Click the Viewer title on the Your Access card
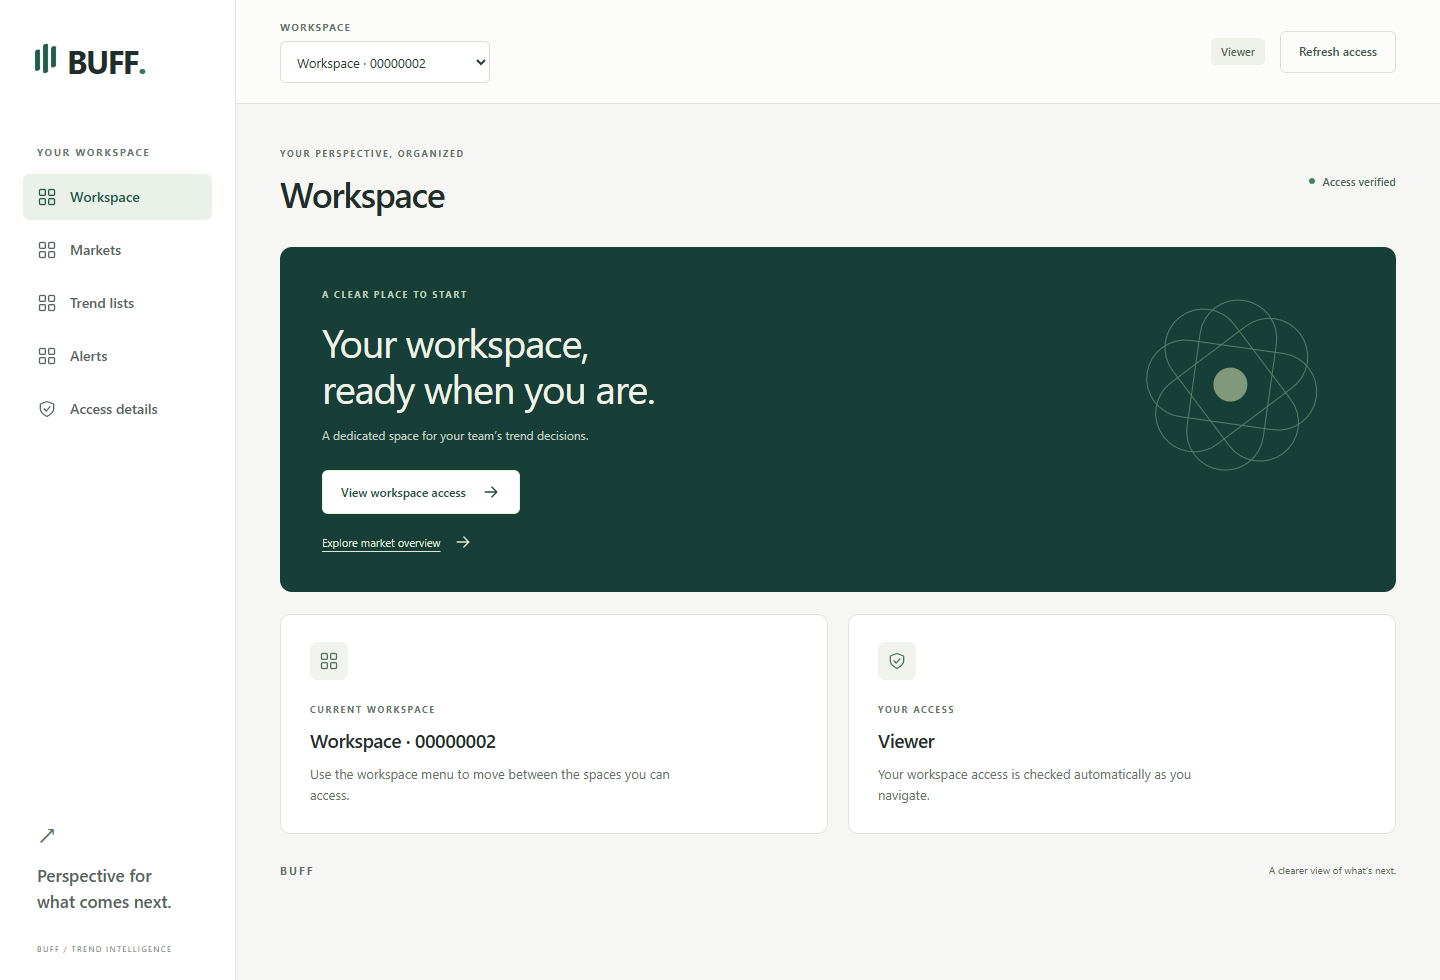Viewport: 1440px width, 980px height. tap(906, 741)
